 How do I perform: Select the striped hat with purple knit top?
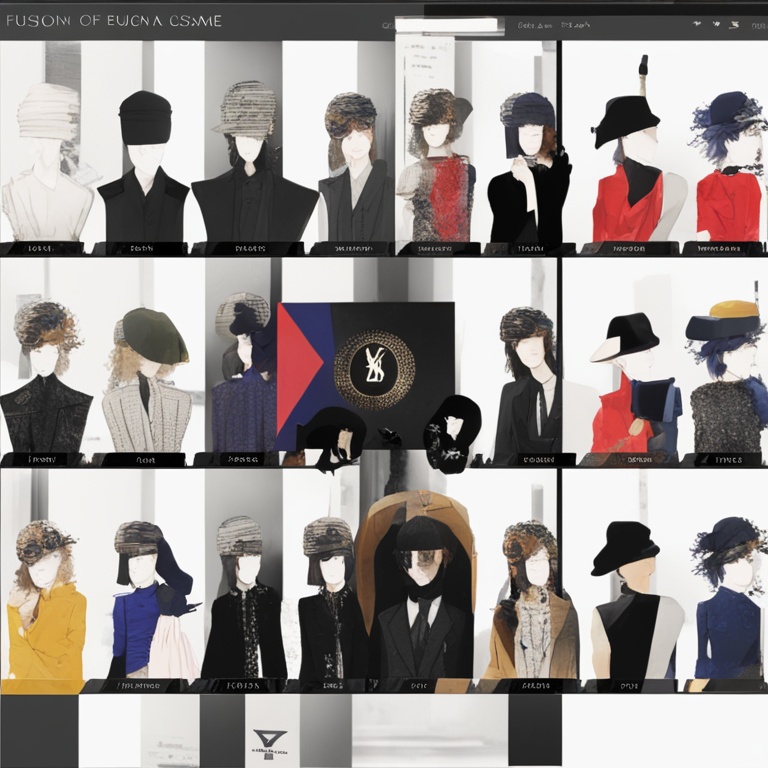pyautogui.click(x=244, y=372)
